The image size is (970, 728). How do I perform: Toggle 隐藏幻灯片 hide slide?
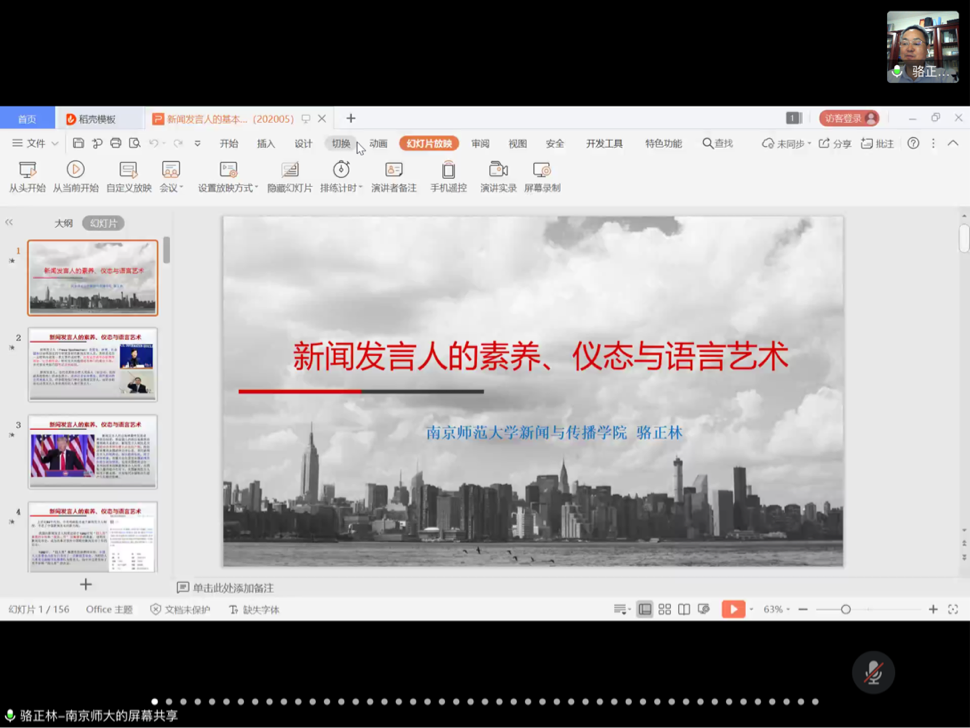tap(289, 171)
